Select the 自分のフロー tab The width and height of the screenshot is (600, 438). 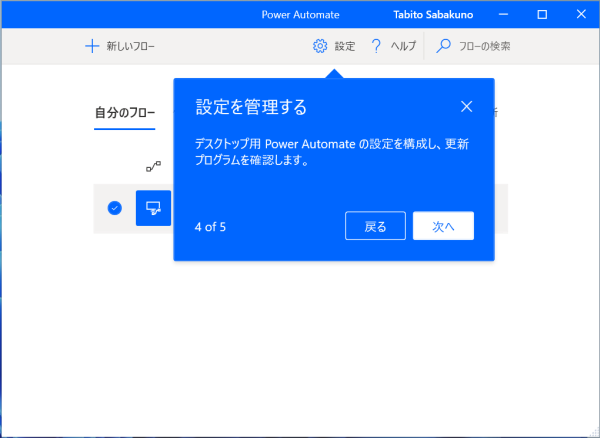pyautogui.click(x=125, y=113)
